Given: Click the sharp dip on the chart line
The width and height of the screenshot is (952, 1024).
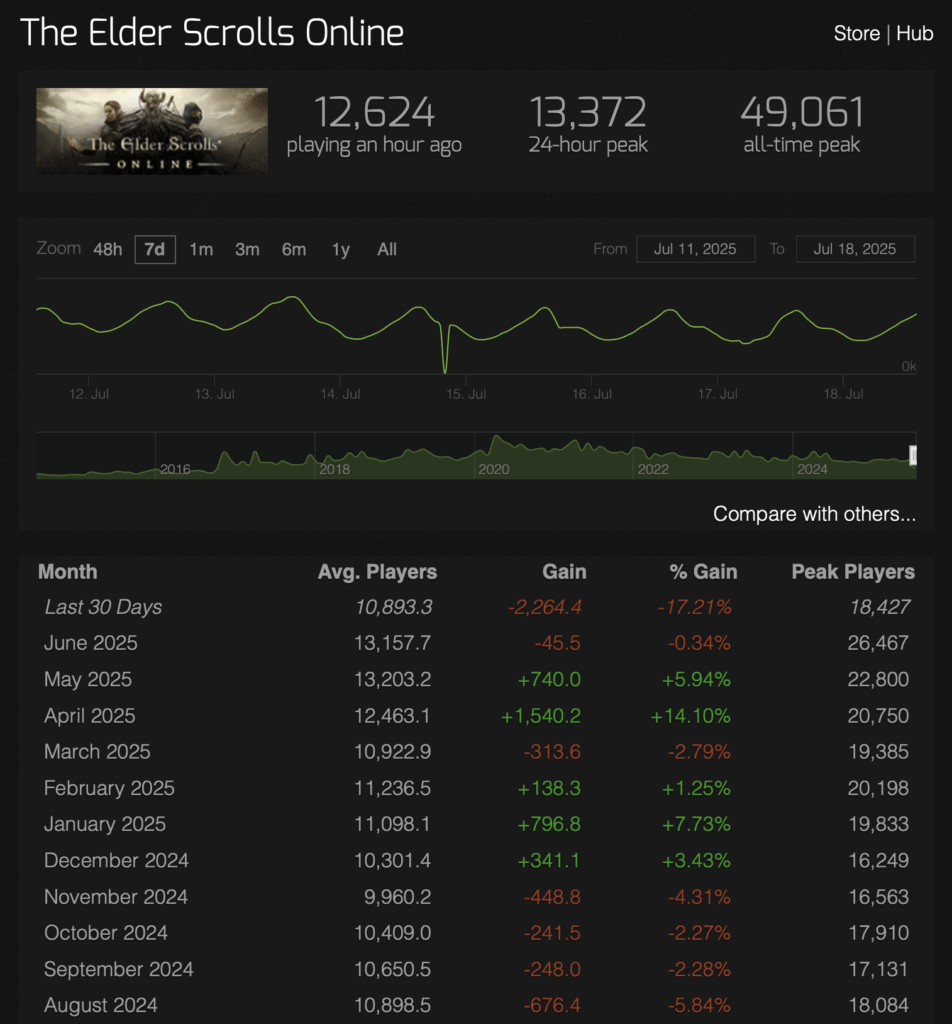Looking at the screenshot, I should [x=446, y=366].
